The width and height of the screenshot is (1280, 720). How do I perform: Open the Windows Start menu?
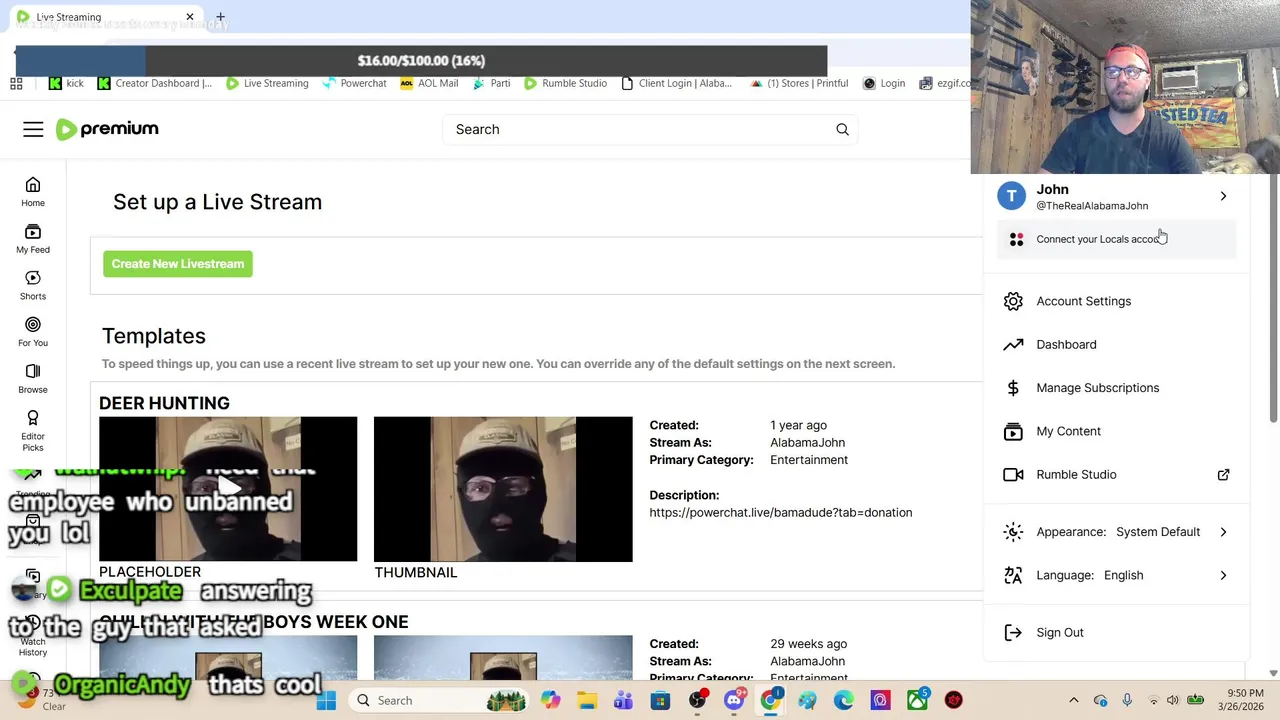click(x=326, y=700)
